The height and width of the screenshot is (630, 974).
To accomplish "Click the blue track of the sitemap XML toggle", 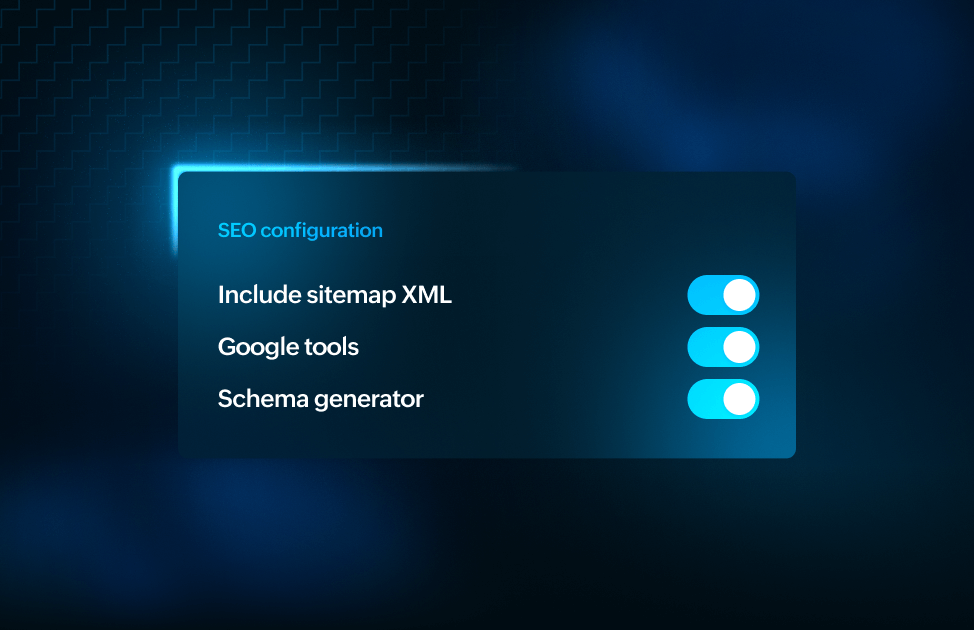I will tap(704, 295).
